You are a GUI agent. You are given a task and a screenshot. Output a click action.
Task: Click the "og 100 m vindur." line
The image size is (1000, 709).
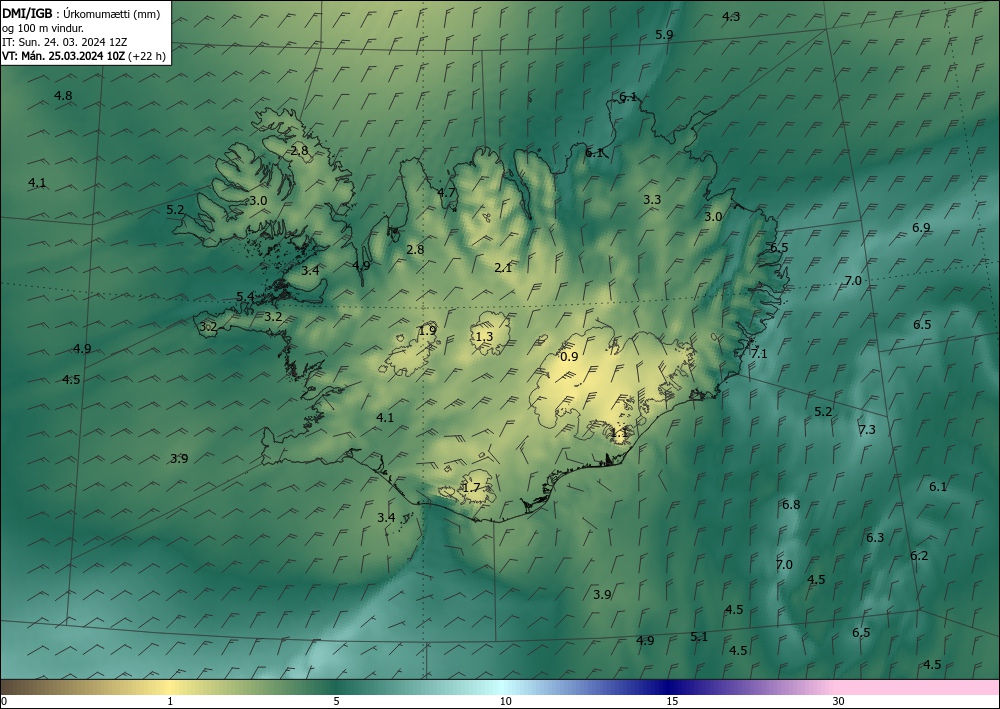43,28
